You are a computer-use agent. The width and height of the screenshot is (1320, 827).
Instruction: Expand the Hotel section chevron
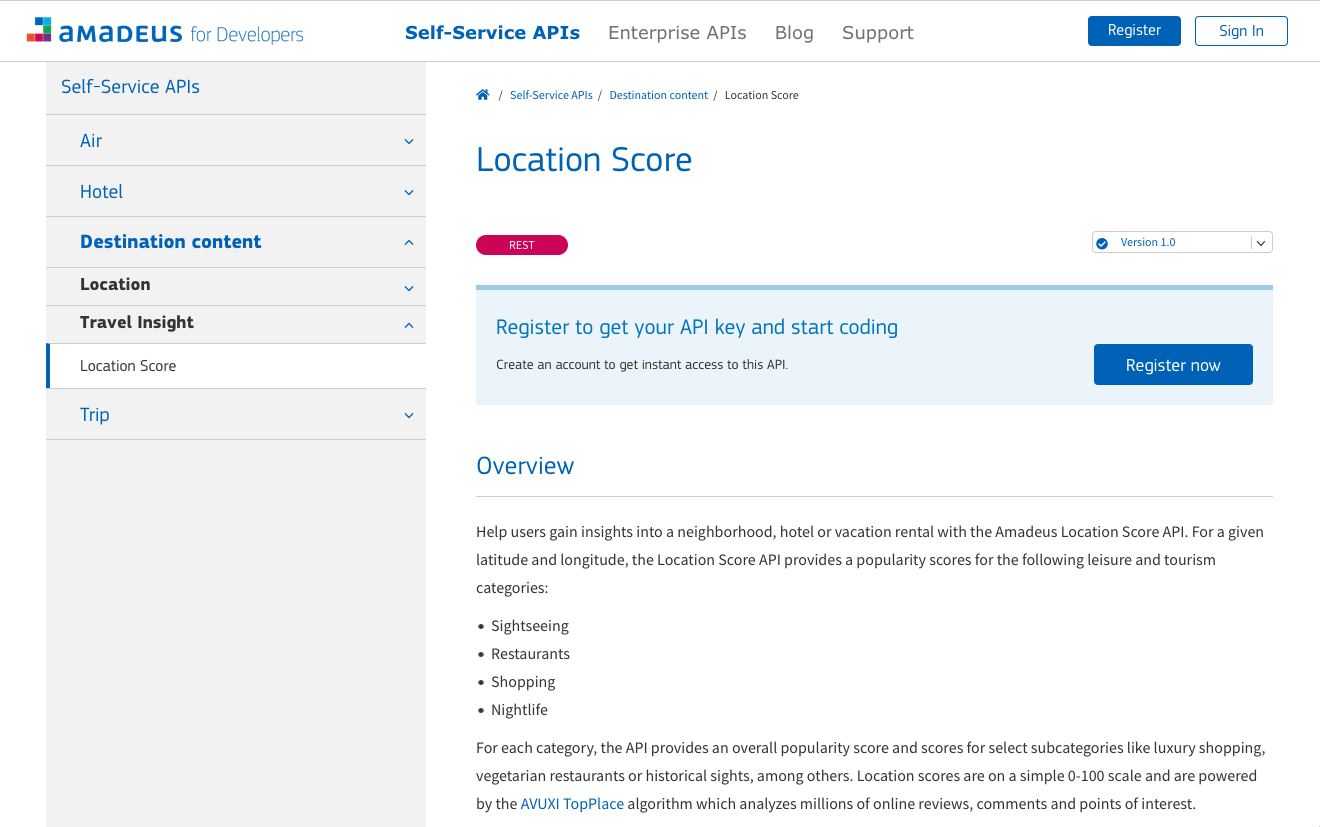409,192
